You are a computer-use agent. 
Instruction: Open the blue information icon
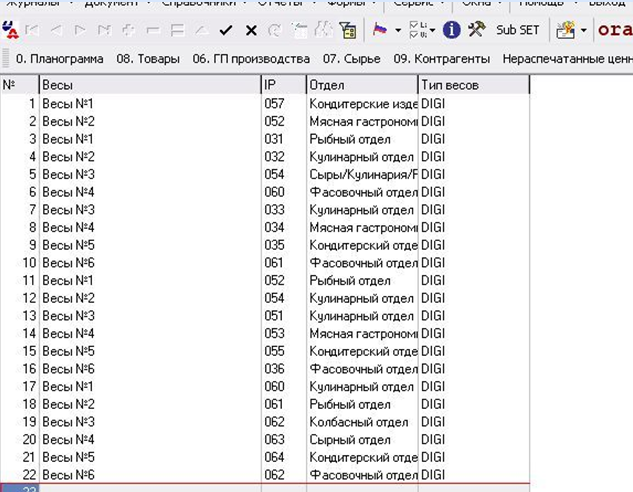(451, 30)
